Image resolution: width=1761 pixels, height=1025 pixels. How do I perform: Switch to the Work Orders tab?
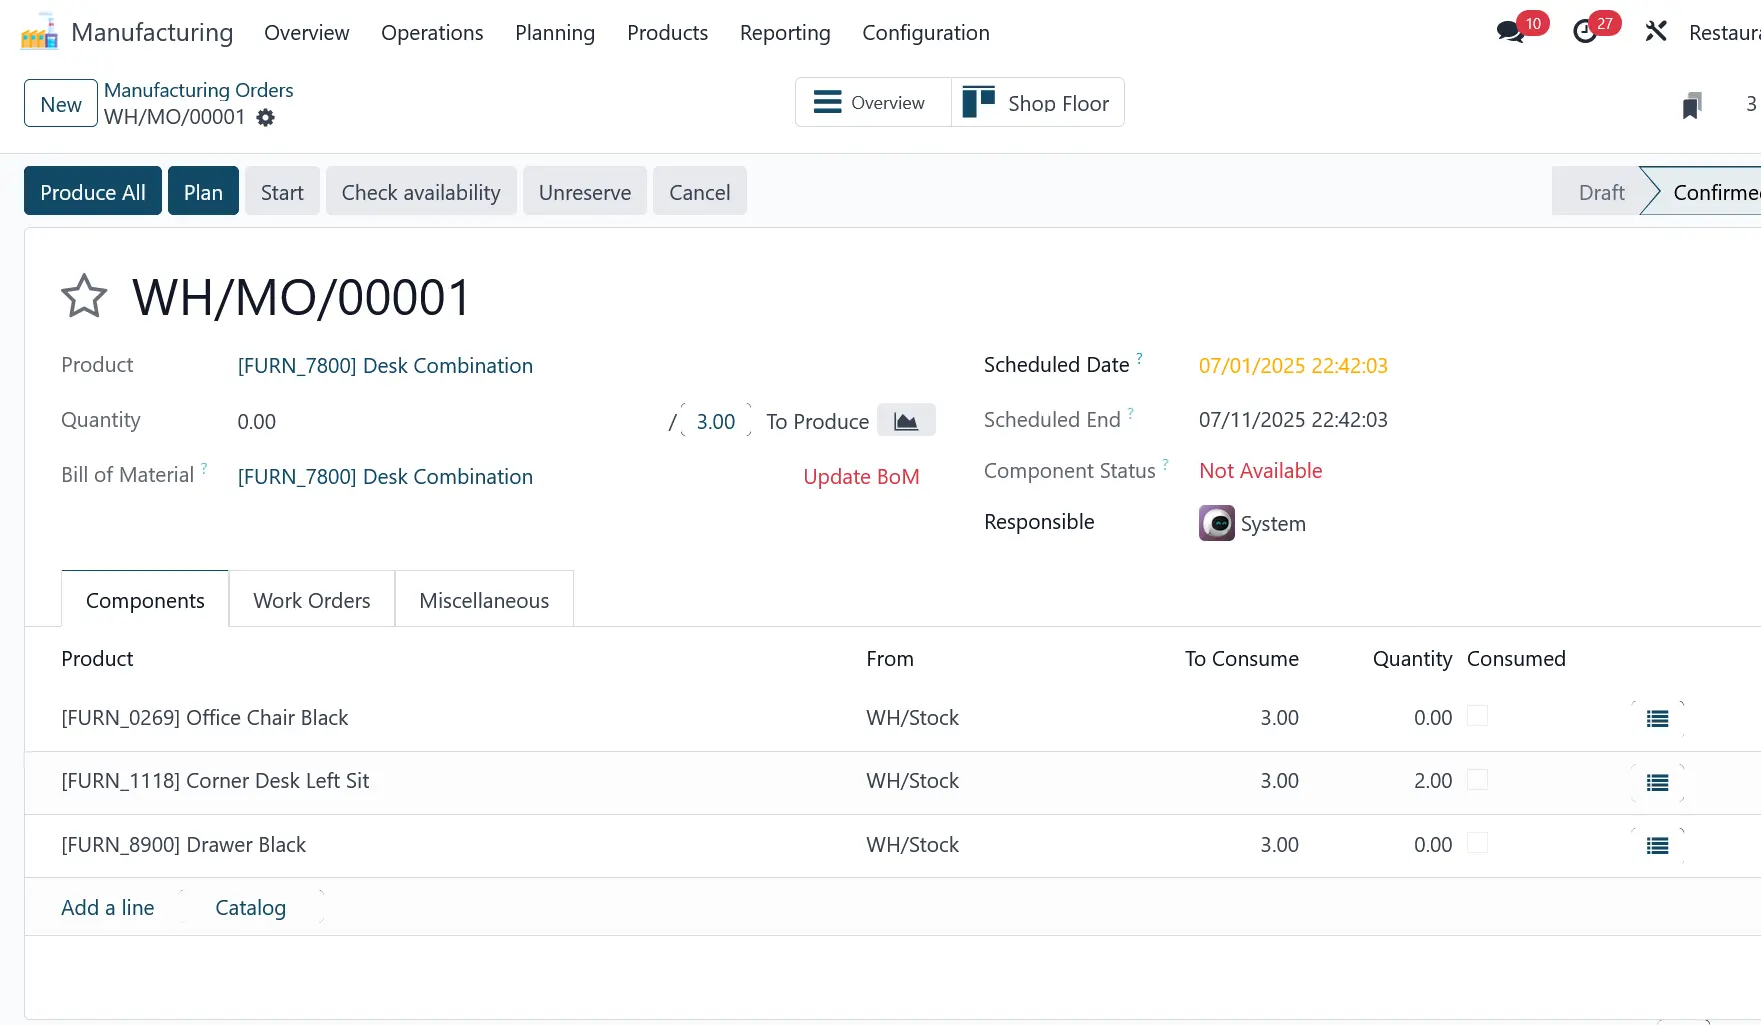coord(312,600)
